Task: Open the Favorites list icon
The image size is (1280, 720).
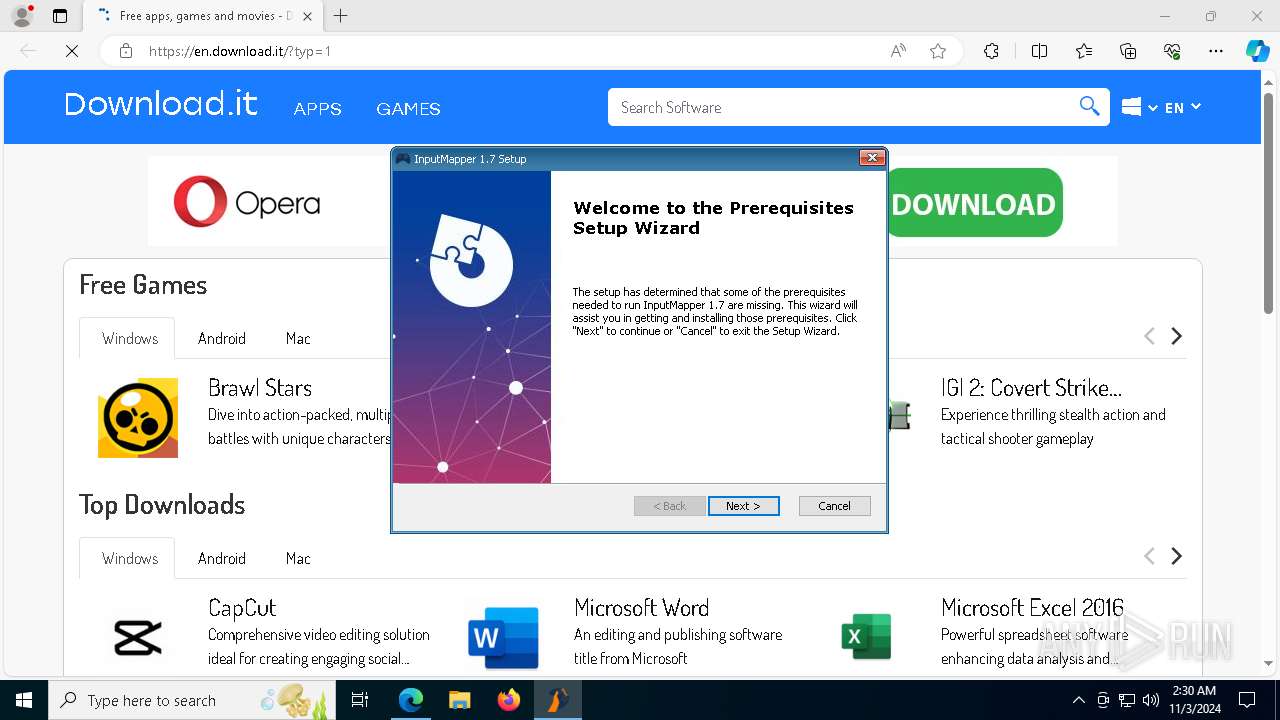Action: pyautogui.click(x=1084, y=51)
